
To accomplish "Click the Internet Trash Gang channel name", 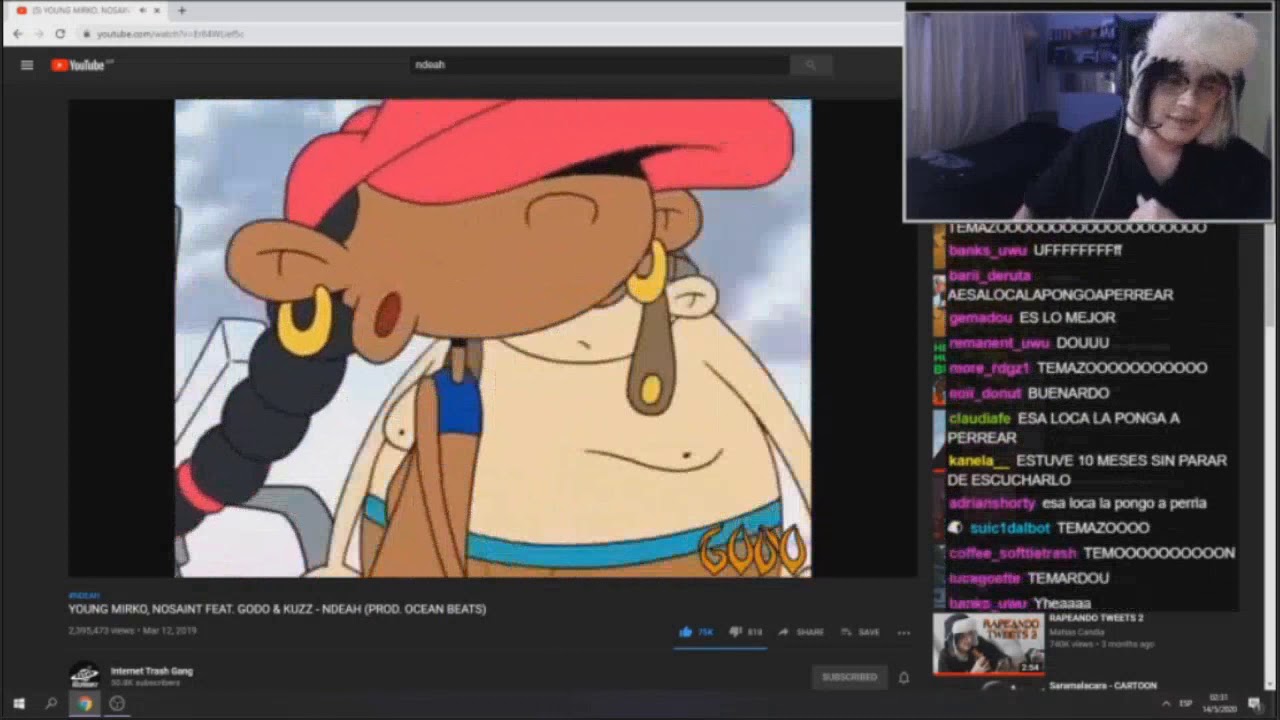I will coord(152,671).
